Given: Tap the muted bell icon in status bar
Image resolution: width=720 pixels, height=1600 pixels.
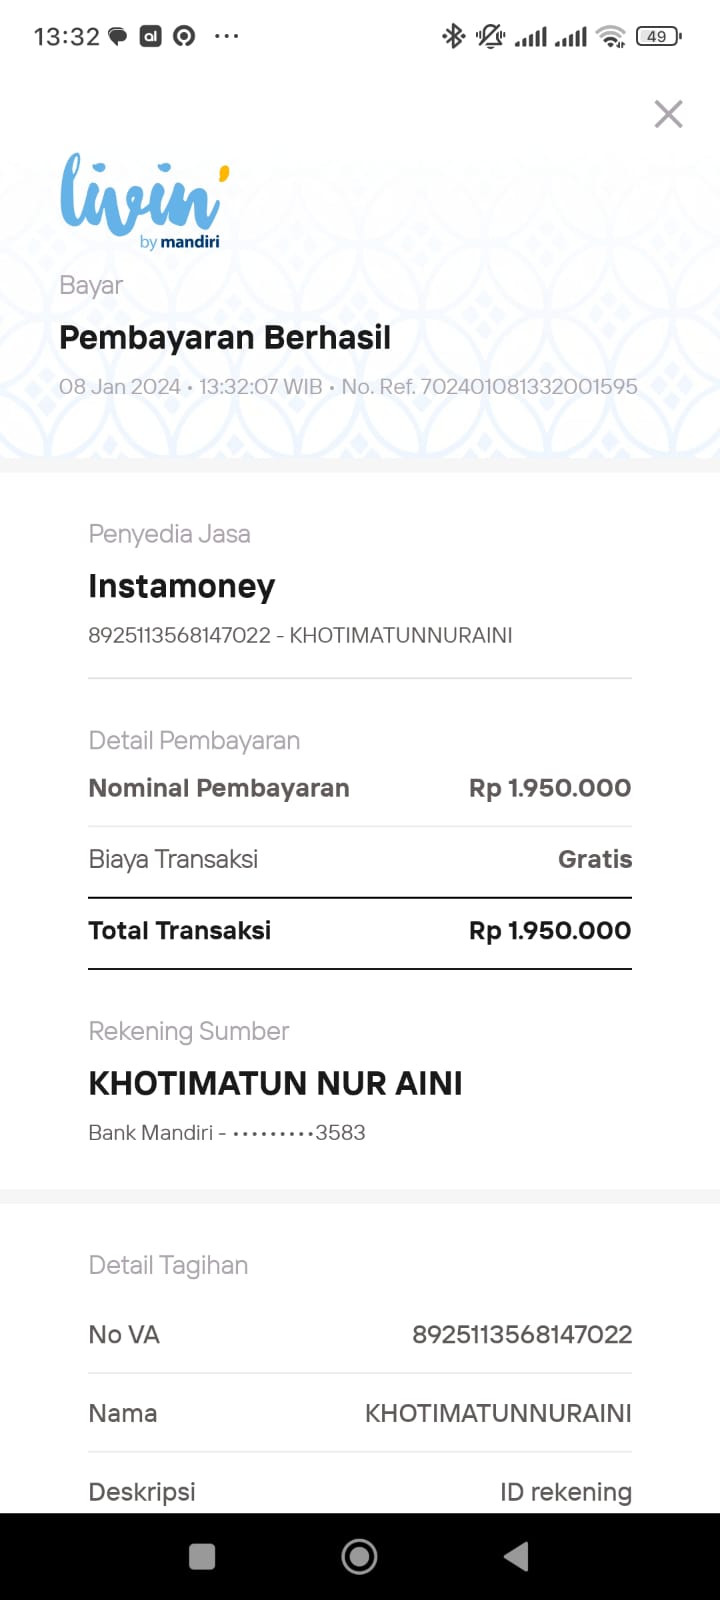Looking at the screenshot, I should click(x=490, y=36).
